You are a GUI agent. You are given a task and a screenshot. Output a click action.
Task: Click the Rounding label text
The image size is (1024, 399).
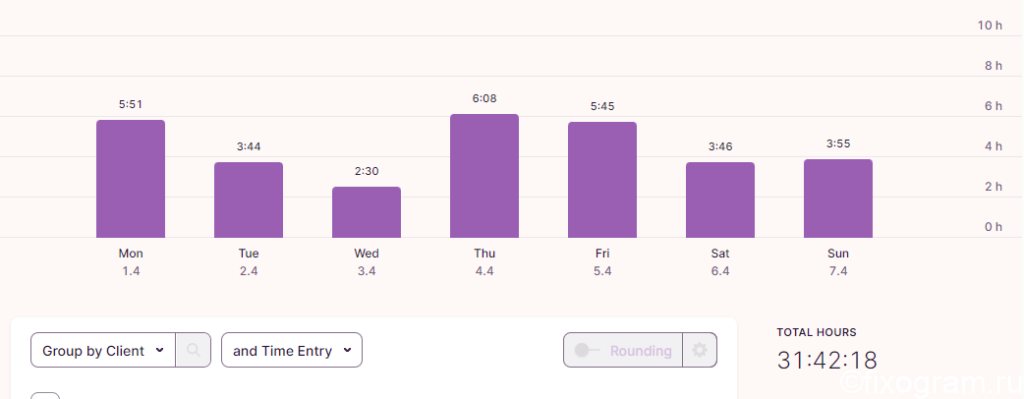[x=641, y=351]
